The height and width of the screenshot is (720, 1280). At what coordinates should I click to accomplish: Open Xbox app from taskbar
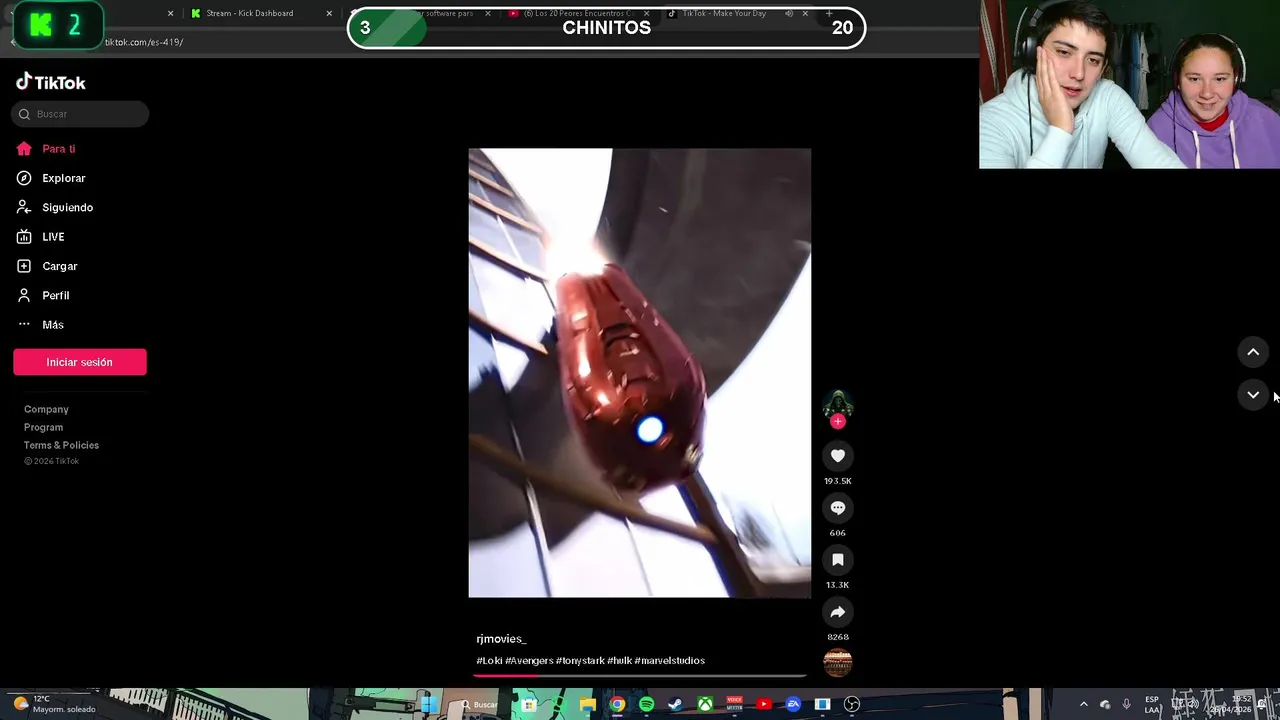click(705, 705)
